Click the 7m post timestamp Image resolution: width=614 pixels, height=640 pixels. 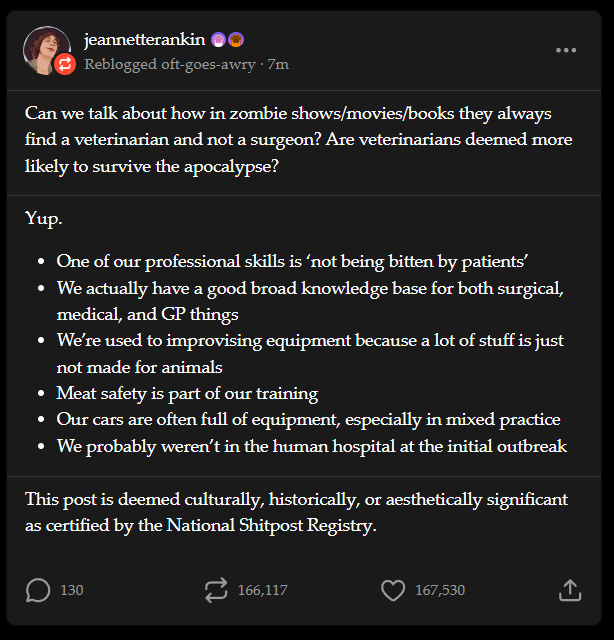pos(279,64)
